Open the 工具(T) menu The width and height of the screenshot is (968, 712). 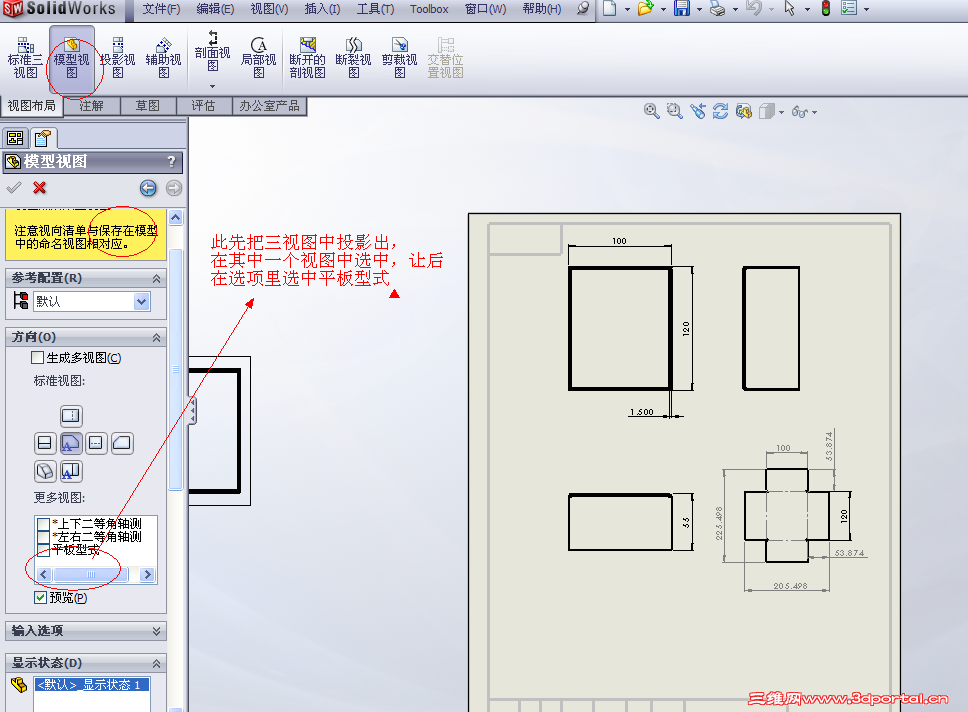375,9
